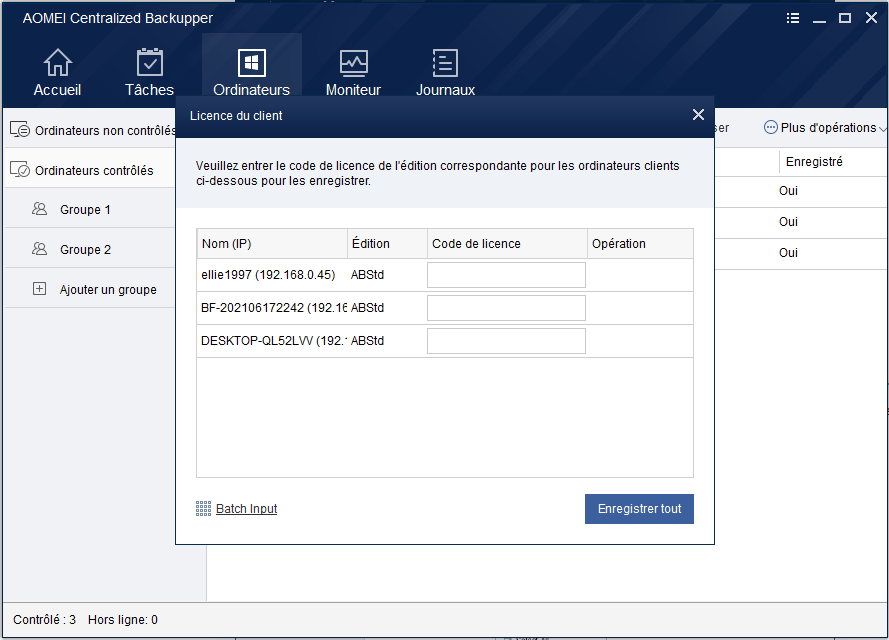The width and height of the screenshot is (889, 640).
Task: Click the Licence du client dialog title
Action: click(236, 116)
